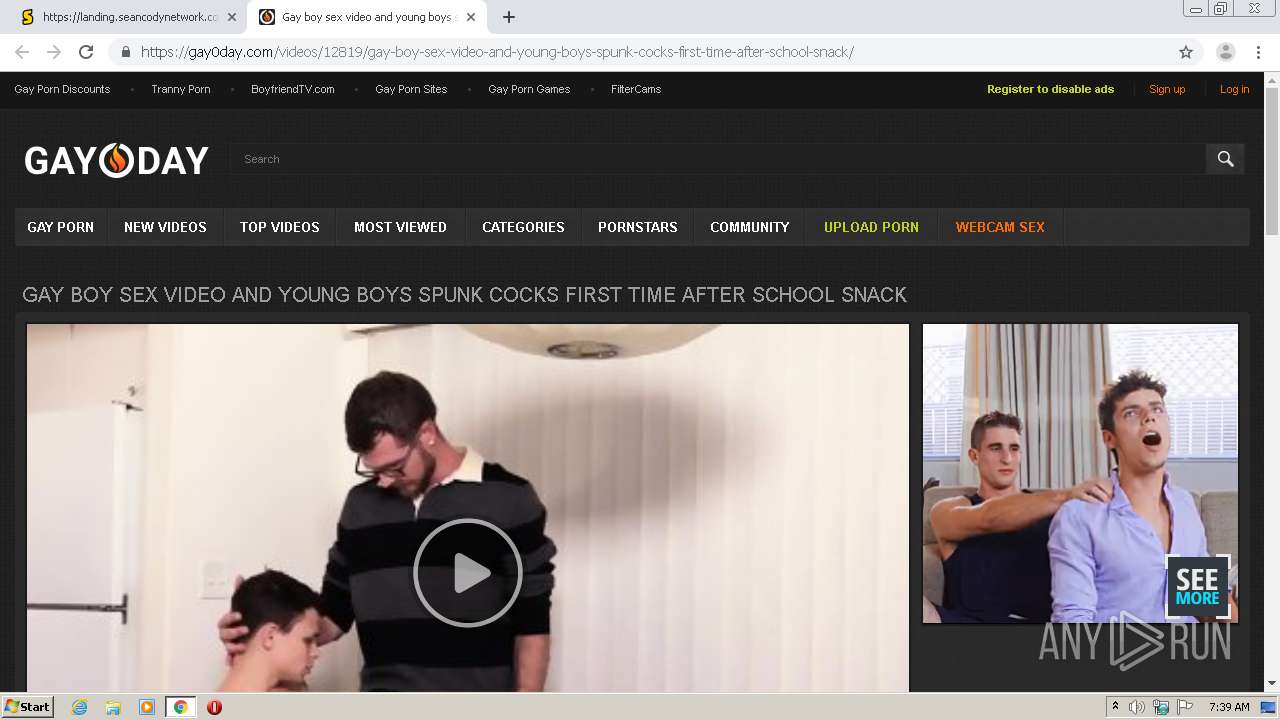Show hidden tray icons arrow
The image size is (1280, 720).
[1115, 707]
